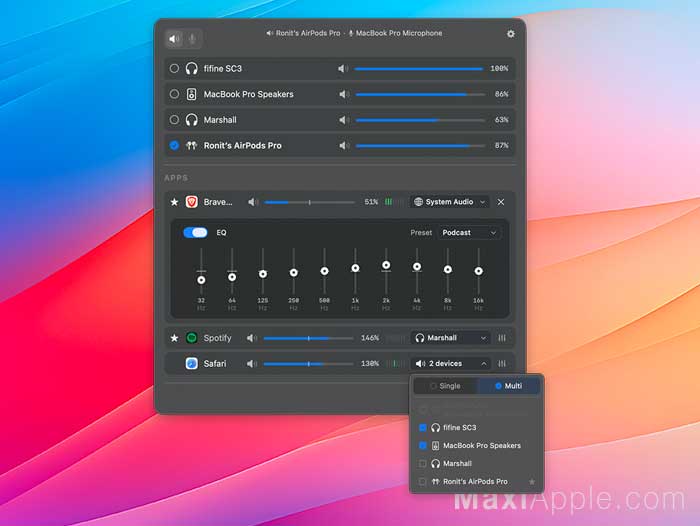Click Safari 130% volume value
Image resolution: width=700 pixels, height=526 pixels.
pyautogui.click(x=370, y=364)
